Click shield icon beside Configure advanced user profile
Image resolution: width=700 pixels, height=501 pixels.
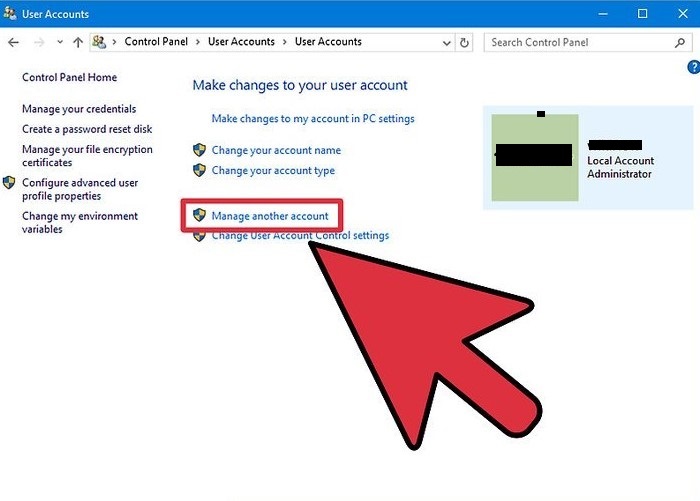[9, 183]
